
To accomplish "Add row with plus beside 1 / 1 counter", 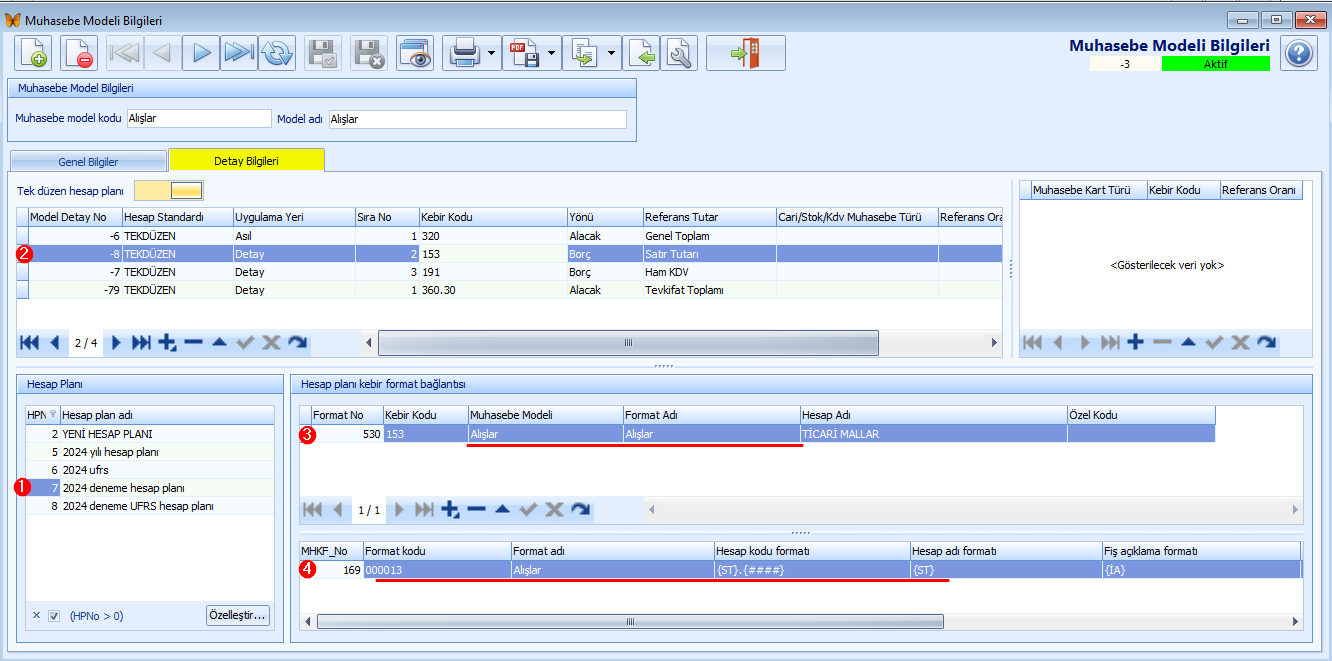I will tap(450, 510).
